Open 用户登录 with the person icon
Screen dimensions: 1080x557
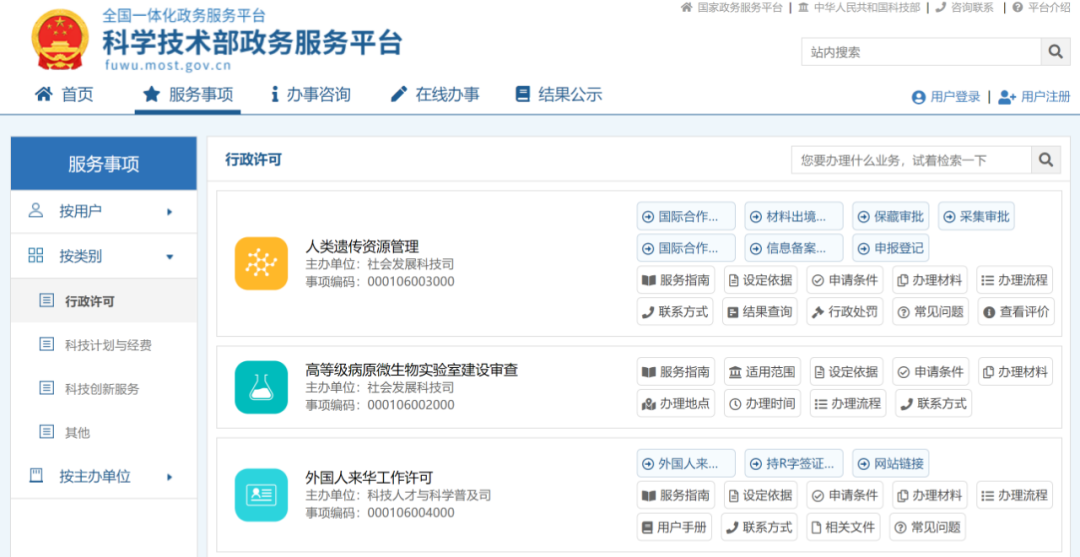coord(945,97)
